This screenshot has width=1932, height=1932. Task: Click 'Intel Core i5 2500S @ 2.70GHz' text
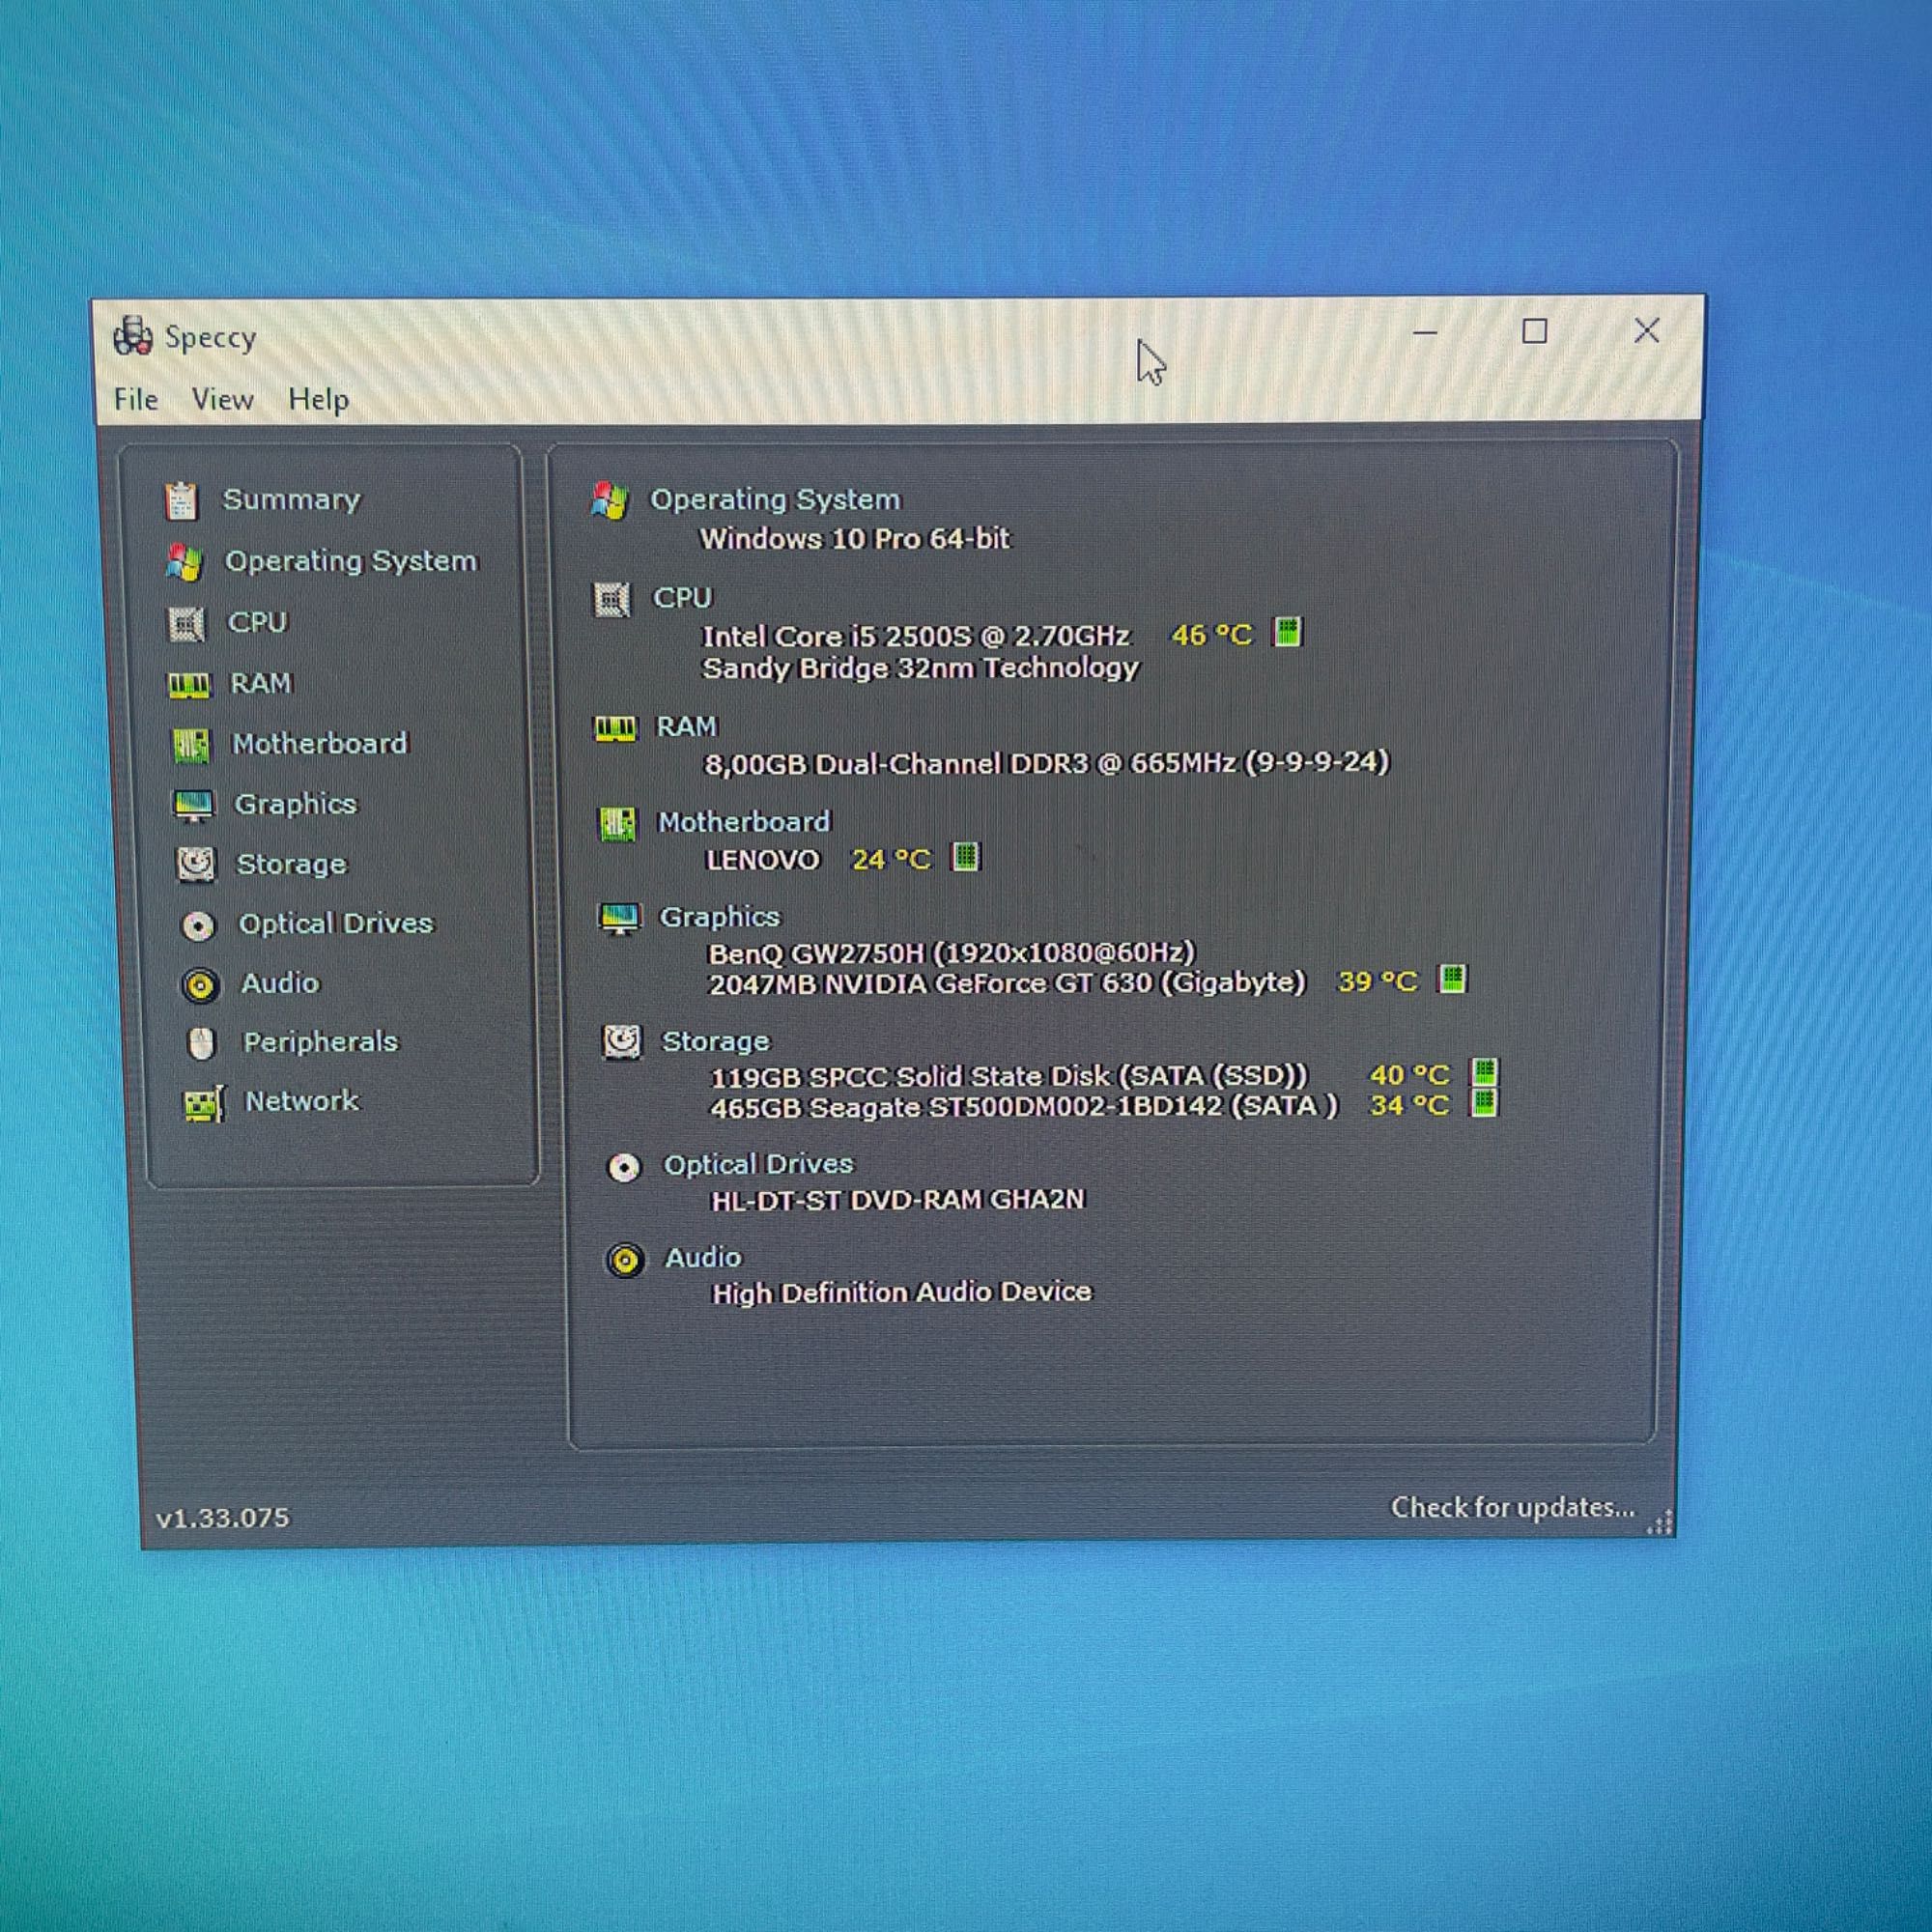[x=916, y=636]
